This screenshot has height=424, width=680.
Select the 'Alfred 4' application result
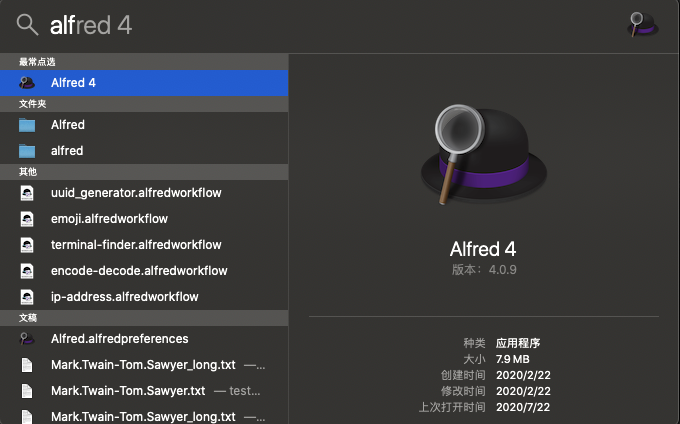[144, 83]
